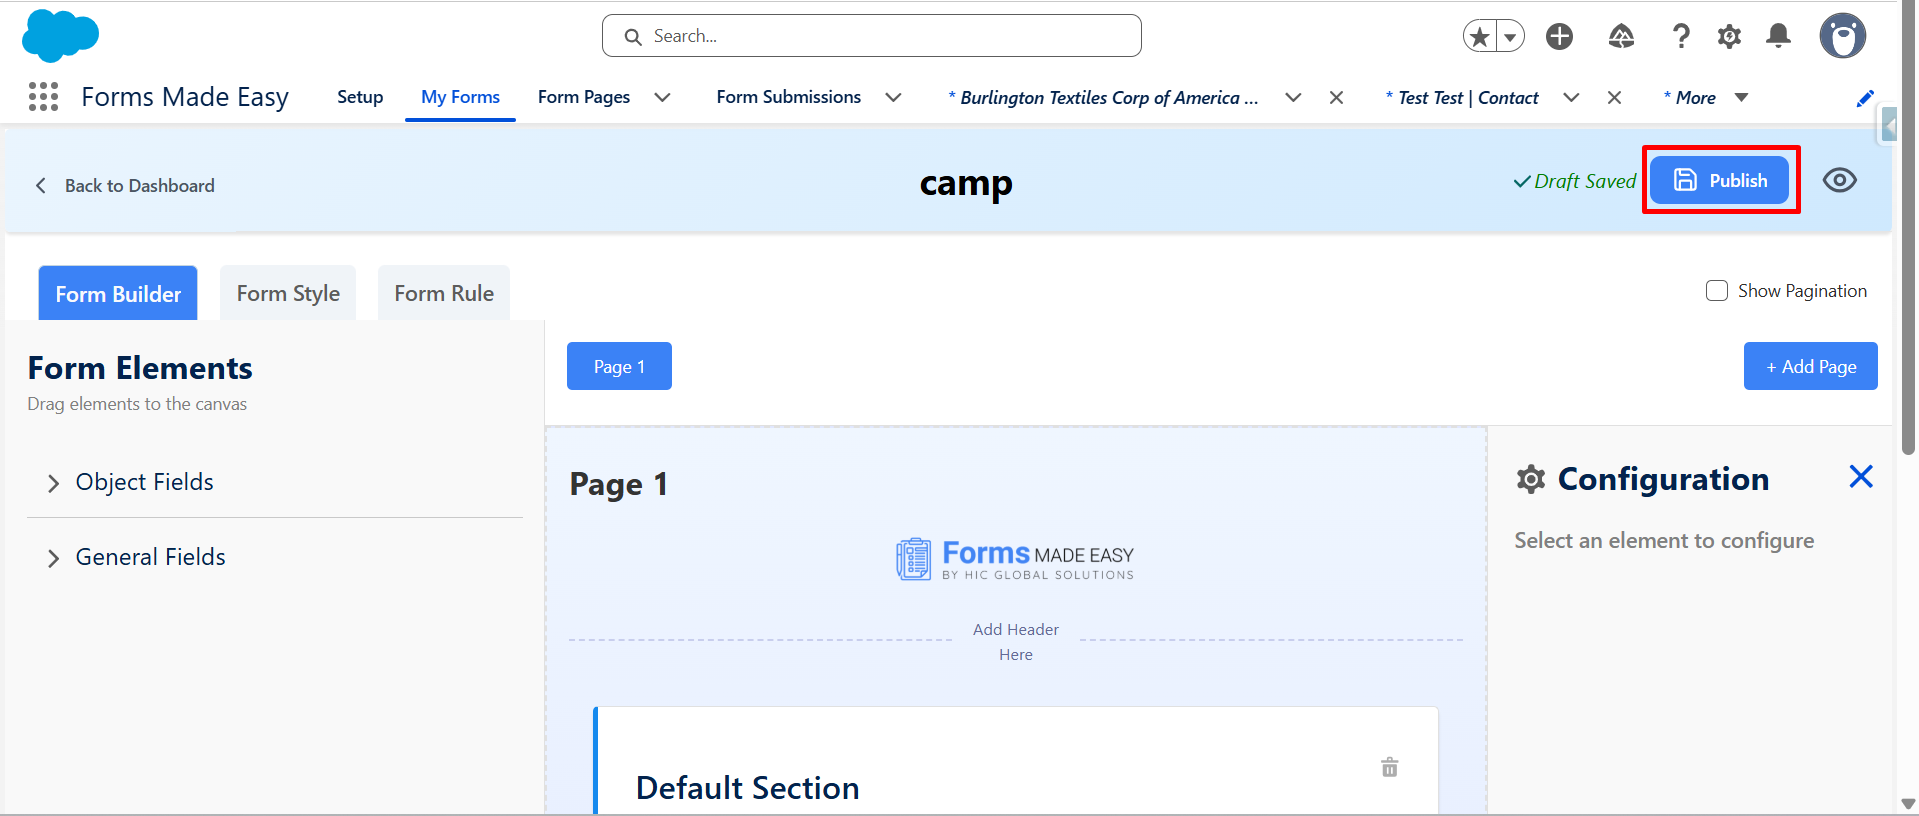Switch to the Form Rule tab

coord(444,293)
